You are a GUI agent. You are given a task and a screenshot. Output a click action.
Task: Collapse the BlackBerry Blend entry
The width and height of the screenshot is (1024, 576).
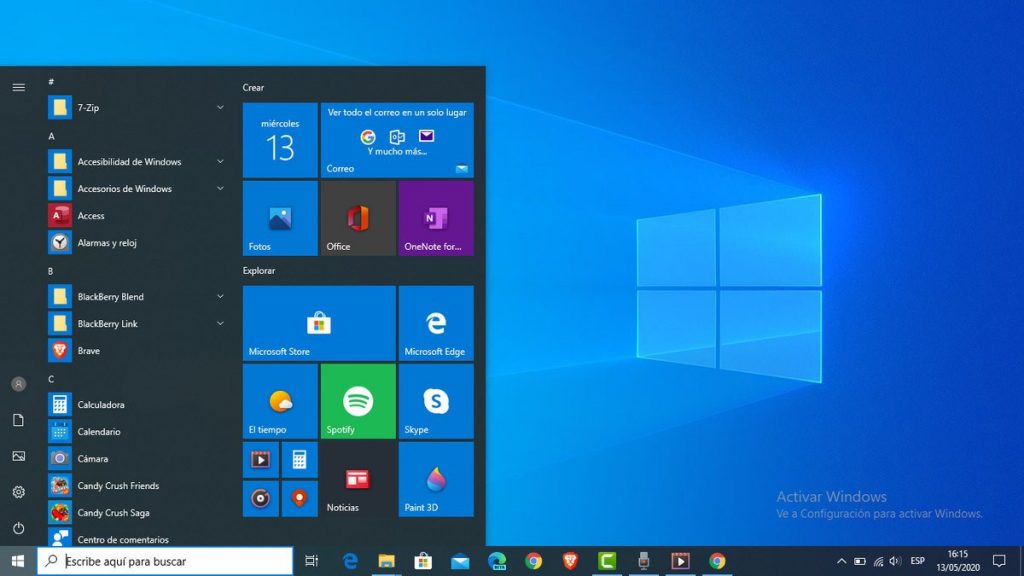220,296
